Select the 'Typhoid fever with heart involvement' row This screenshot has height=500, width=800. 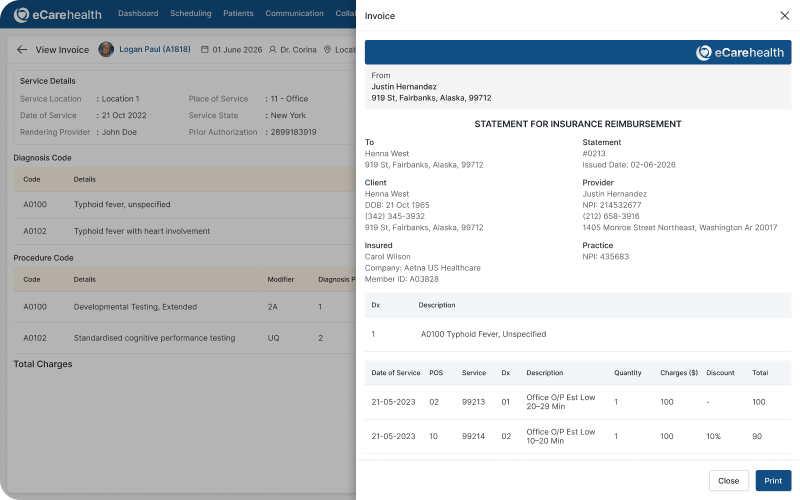pos(184,231)
